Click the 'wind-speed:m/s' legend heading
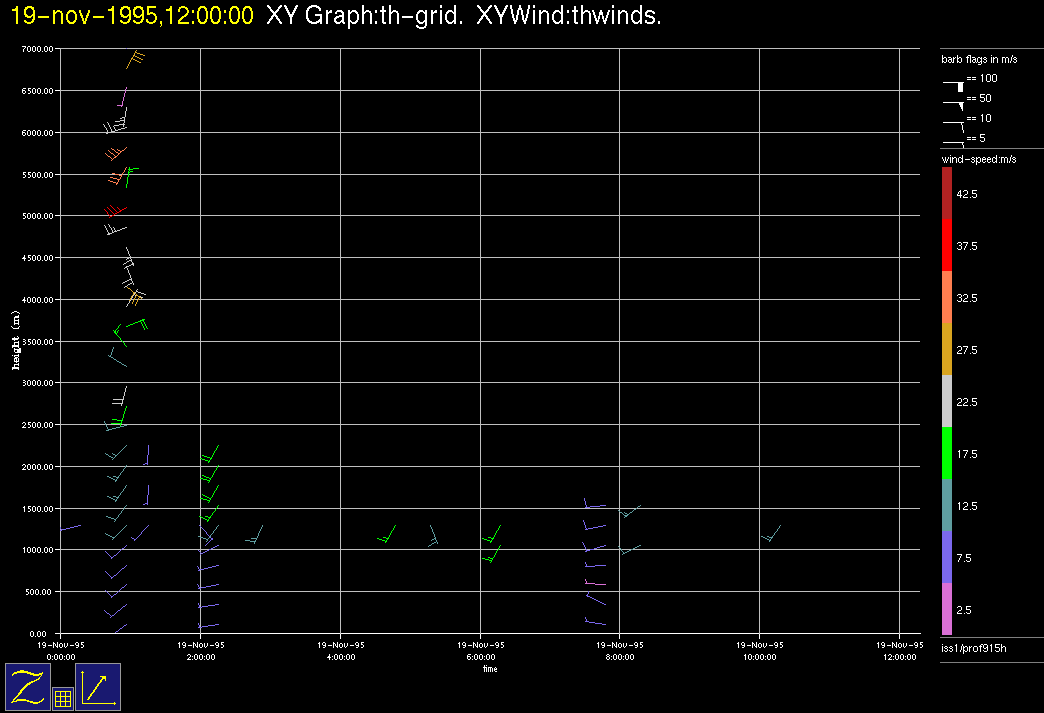The height and width of the screenshot is (713, 1044). [975, 160]
